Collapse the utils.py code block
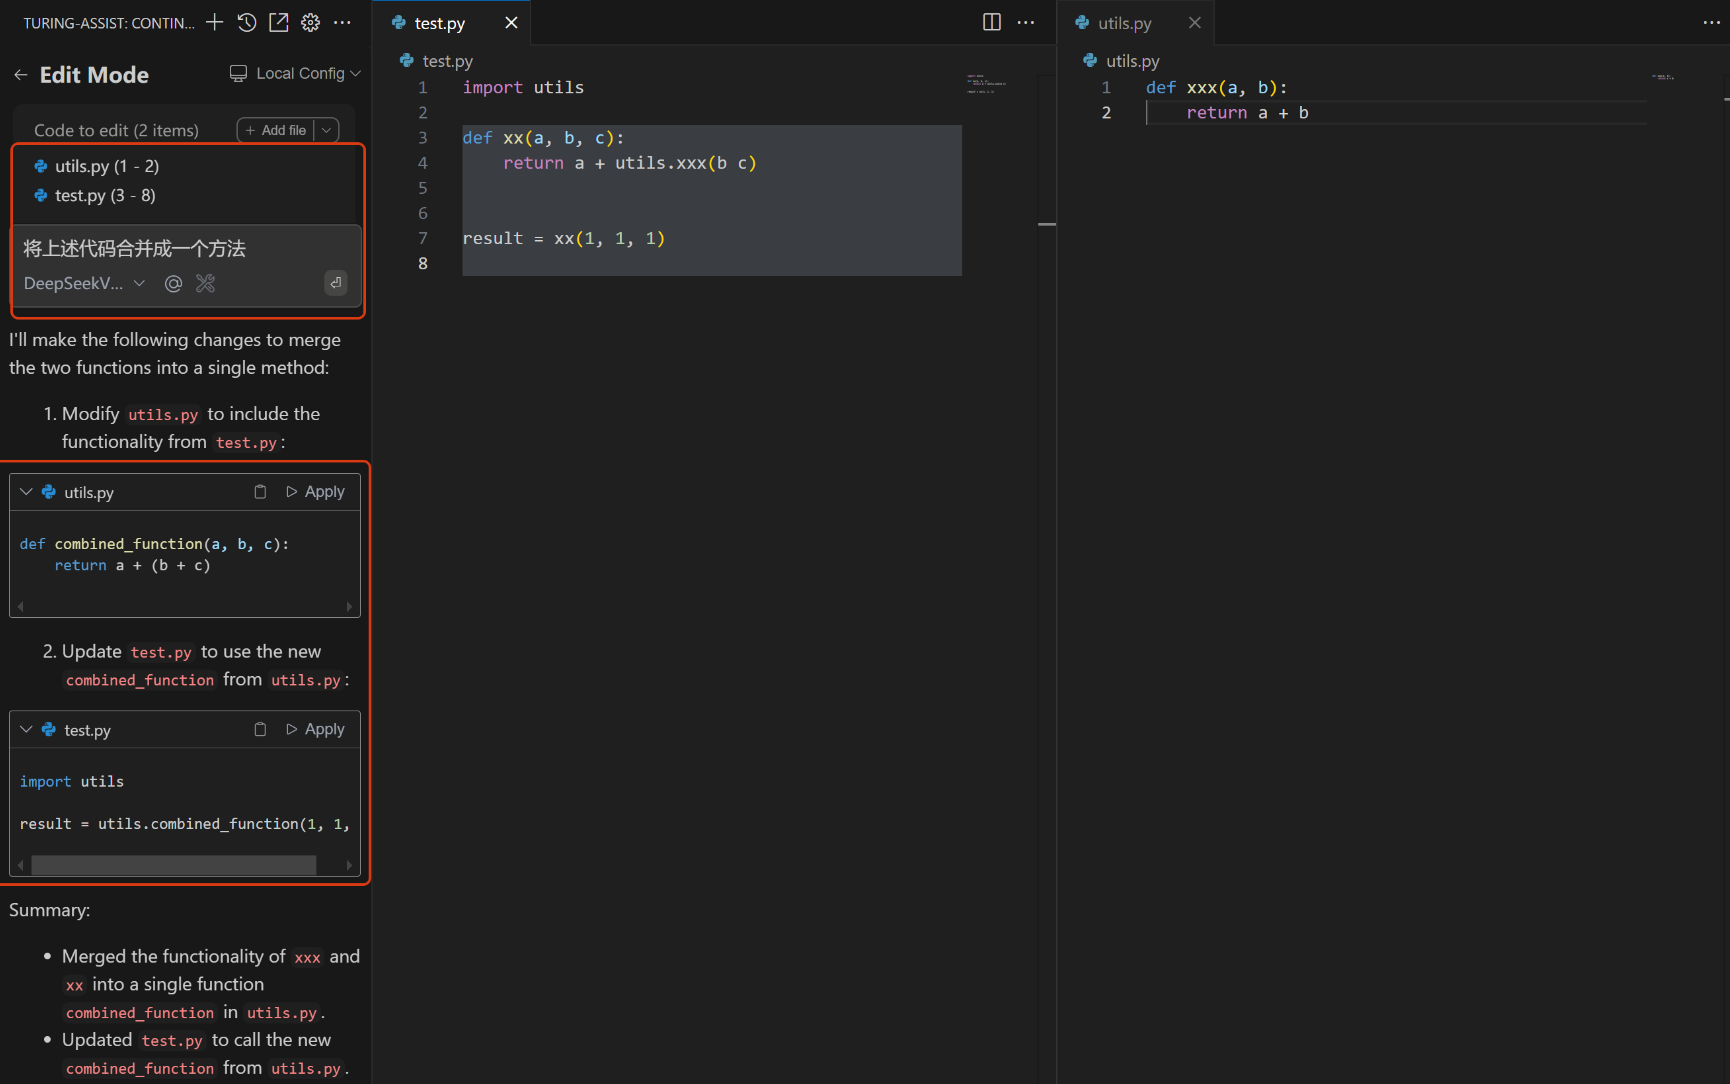The height and width of the screenshot is (1084, 1730). 26,492
